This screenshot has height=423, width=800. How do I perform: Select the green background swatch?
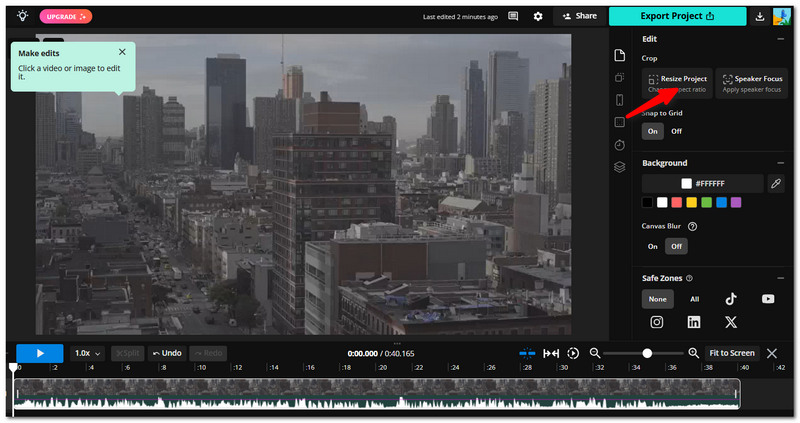pyautogui.click(x=706, y=203)
